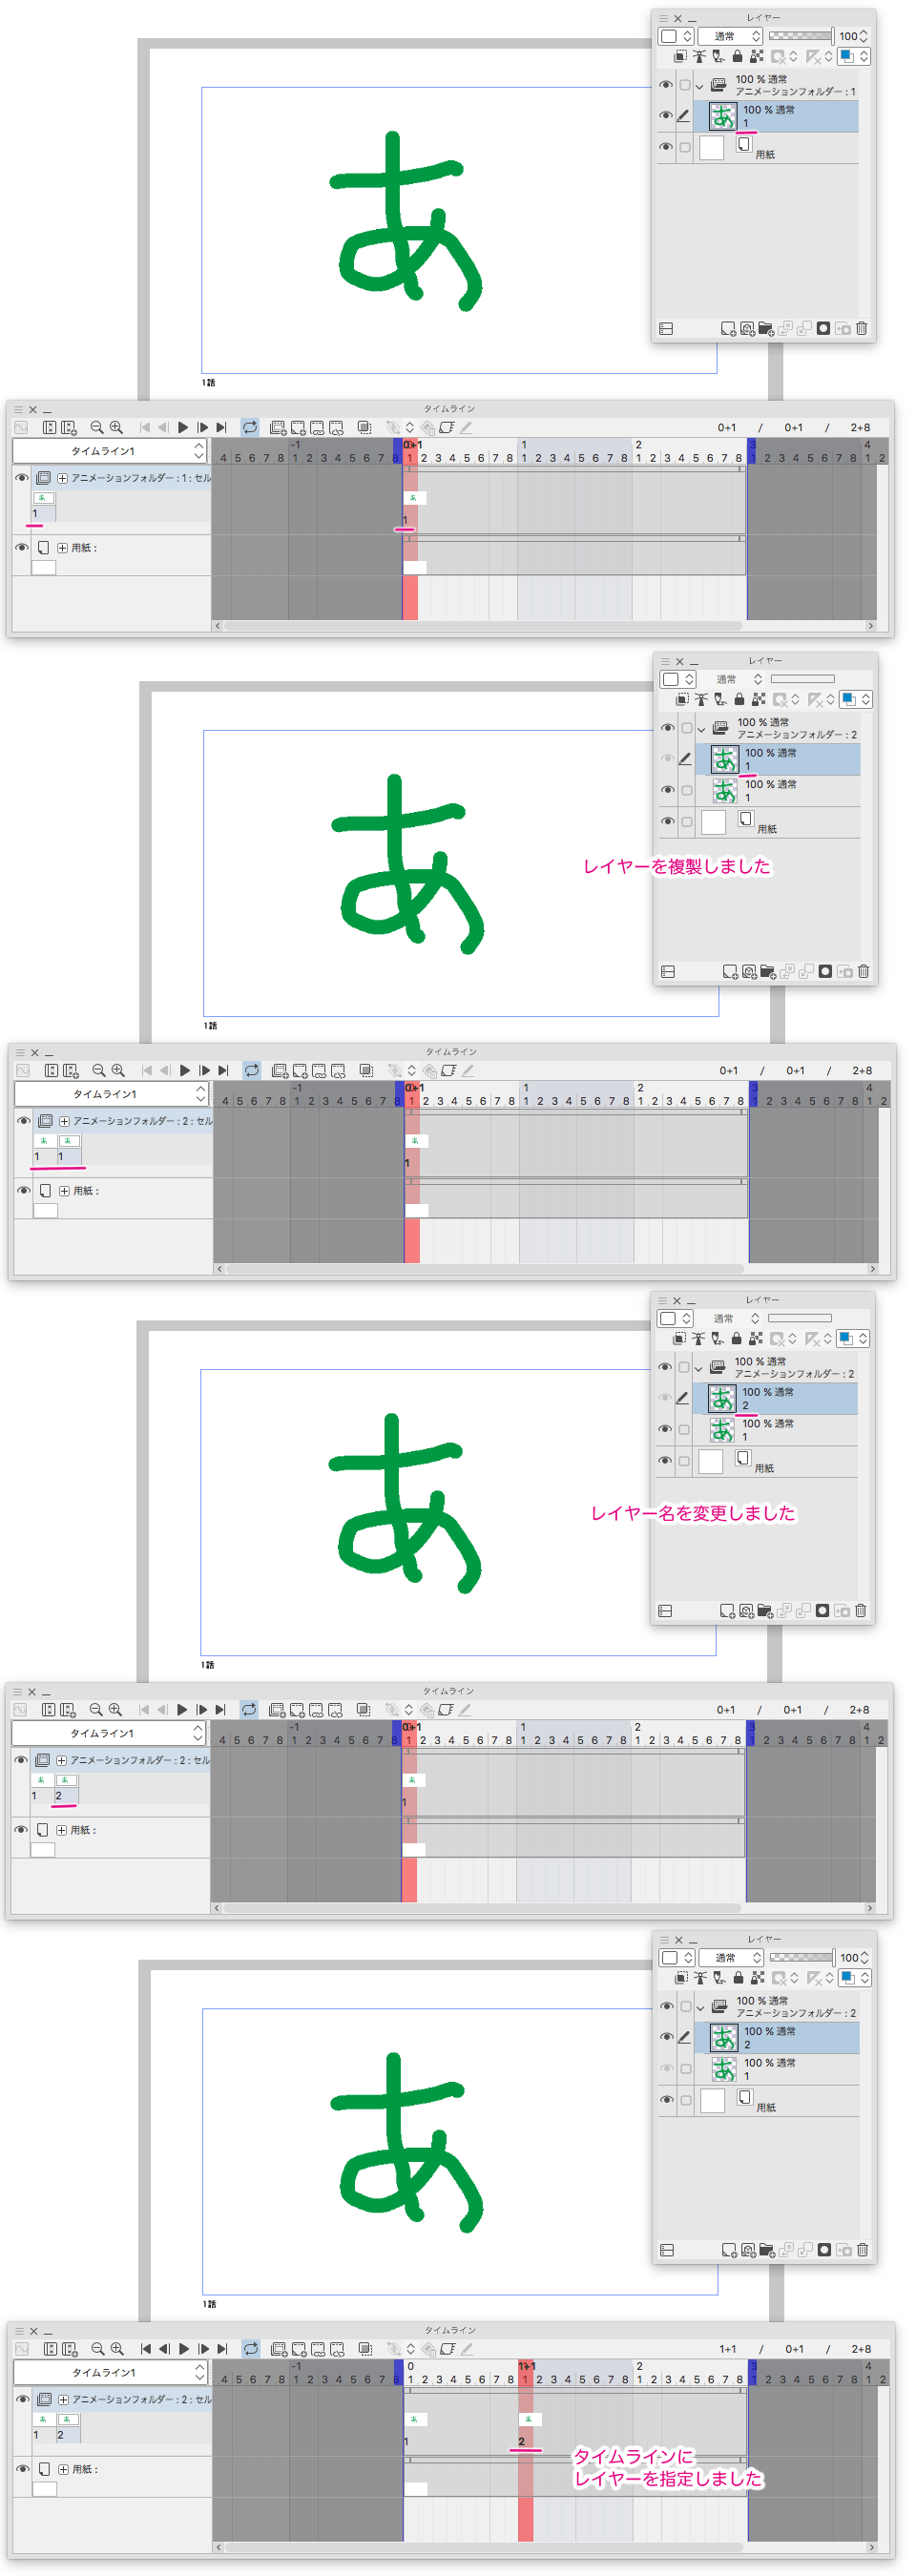The image size is (916, 2576).
Task: Click delete specified cel icon in アニメーションフォルダー：1：セル timeline
Action: tap(336, 427)
